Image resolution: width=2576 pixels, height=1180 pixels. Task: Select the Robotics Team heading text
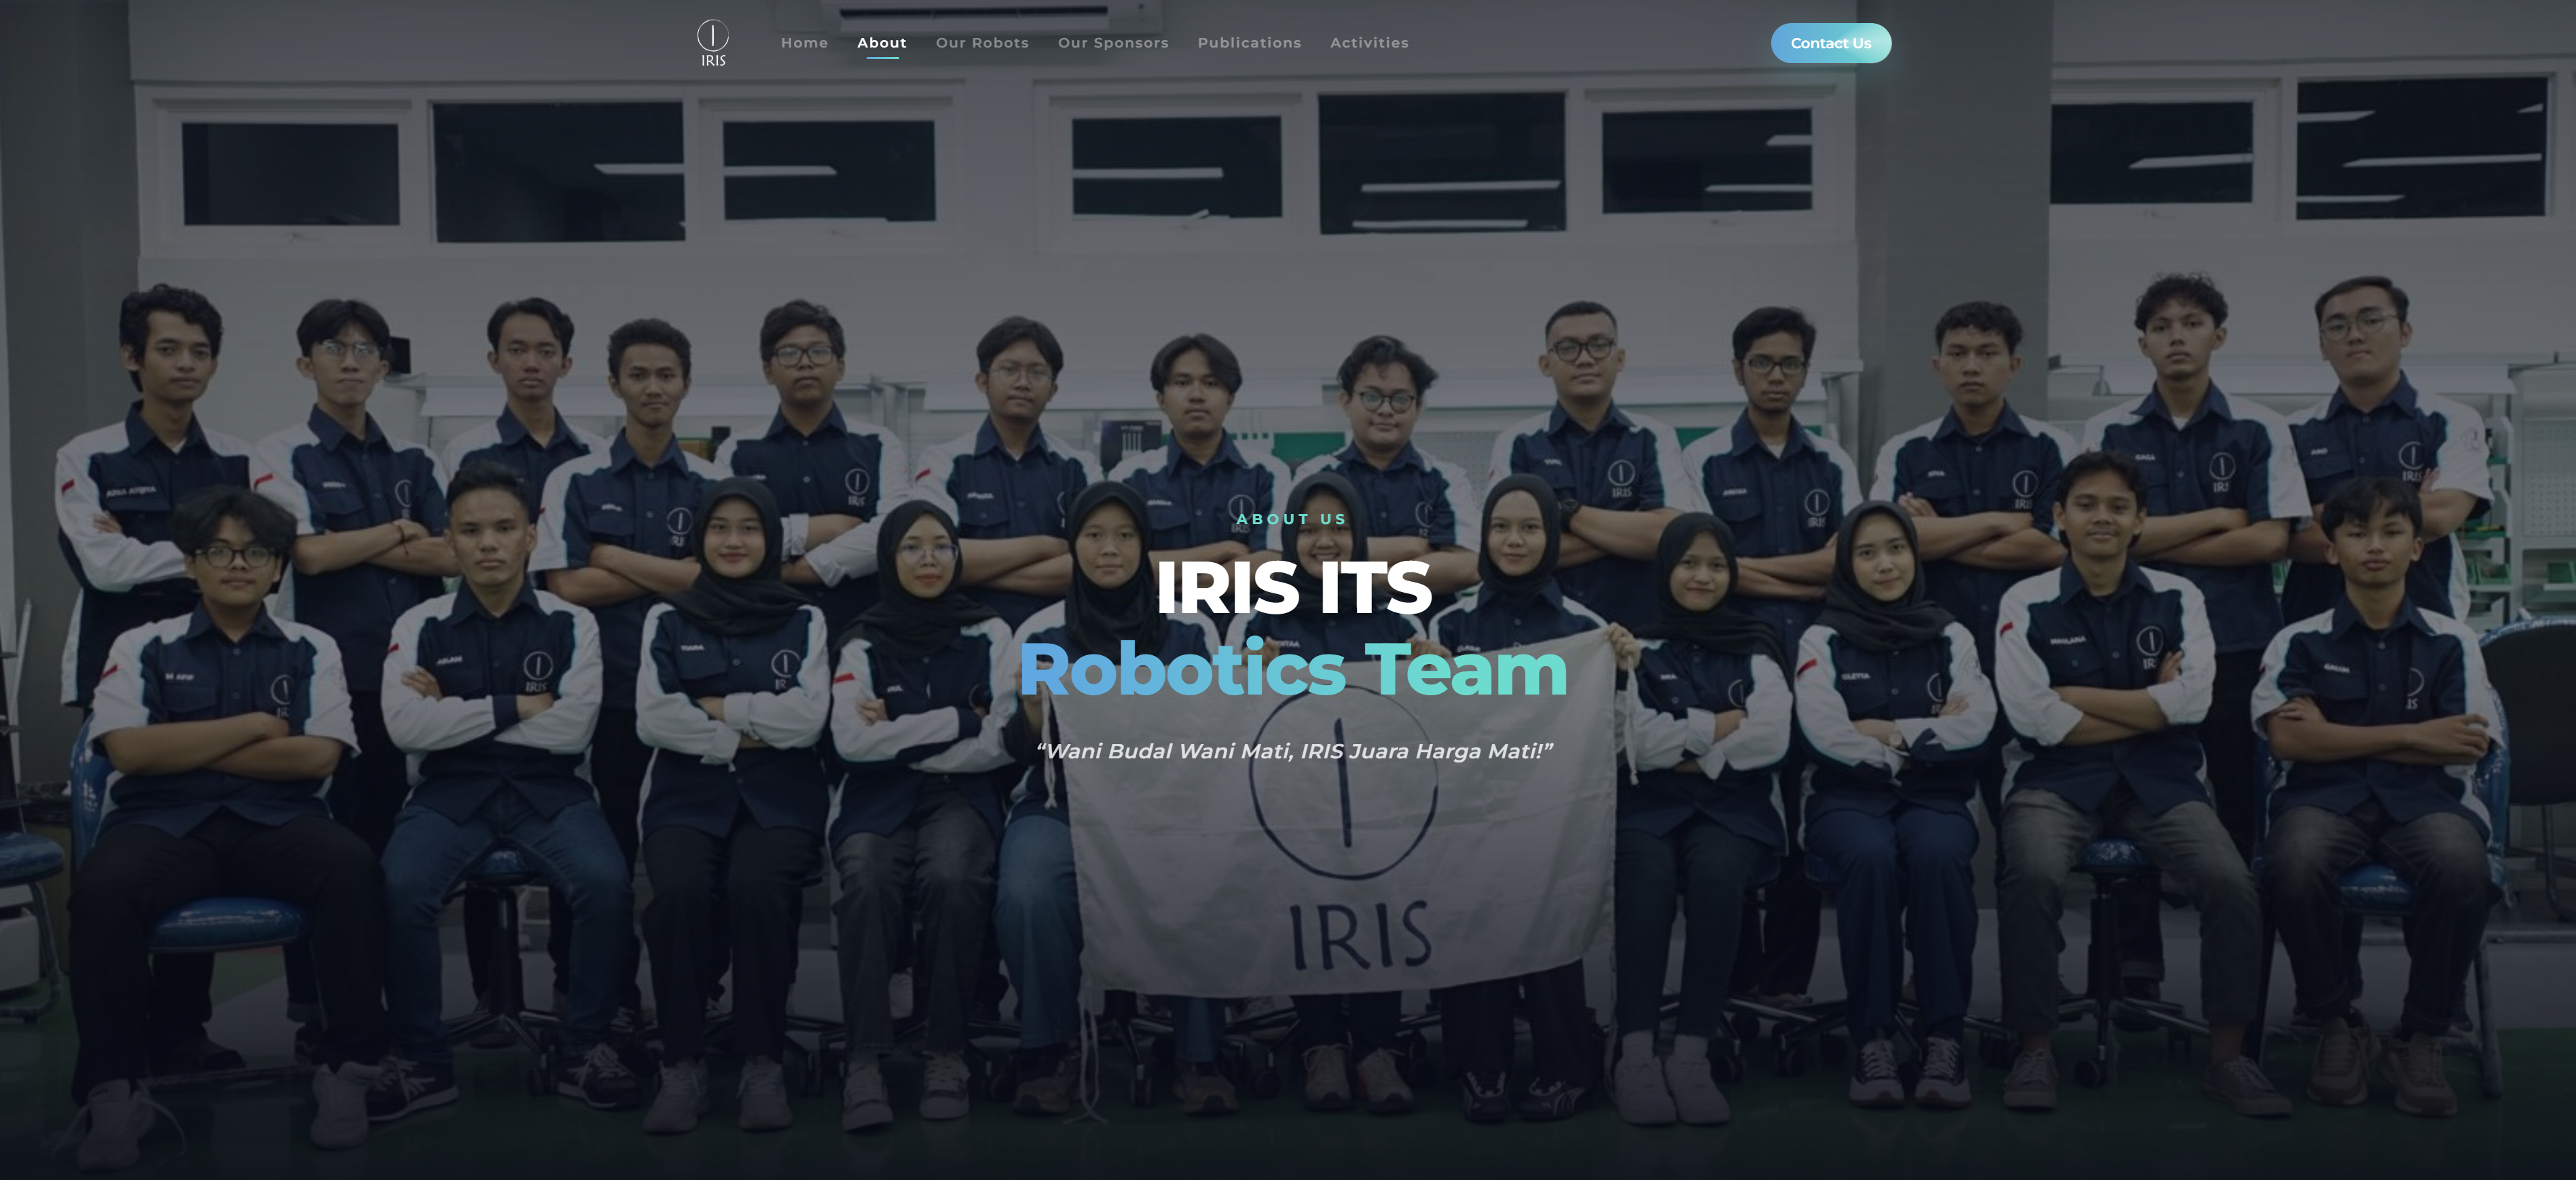1293,670
